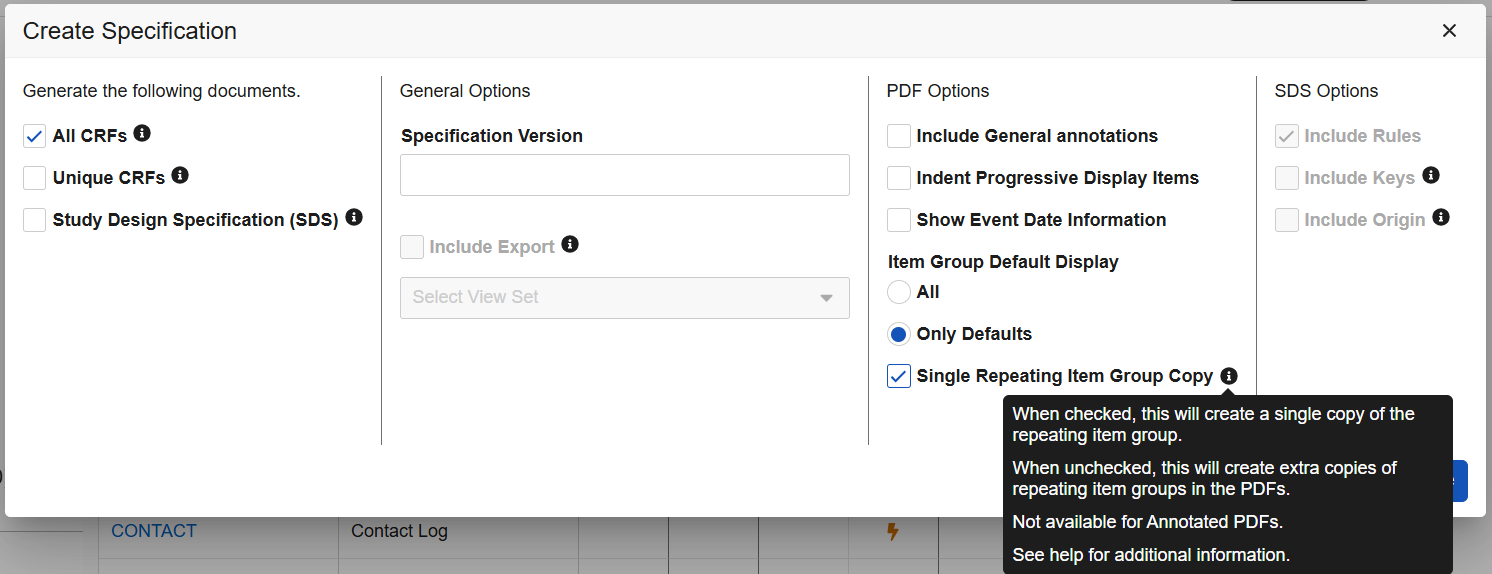Choose Only Defaults radio option
Image resolution: width=1492 pixels, height=574 pixels.
pos(899,334)
